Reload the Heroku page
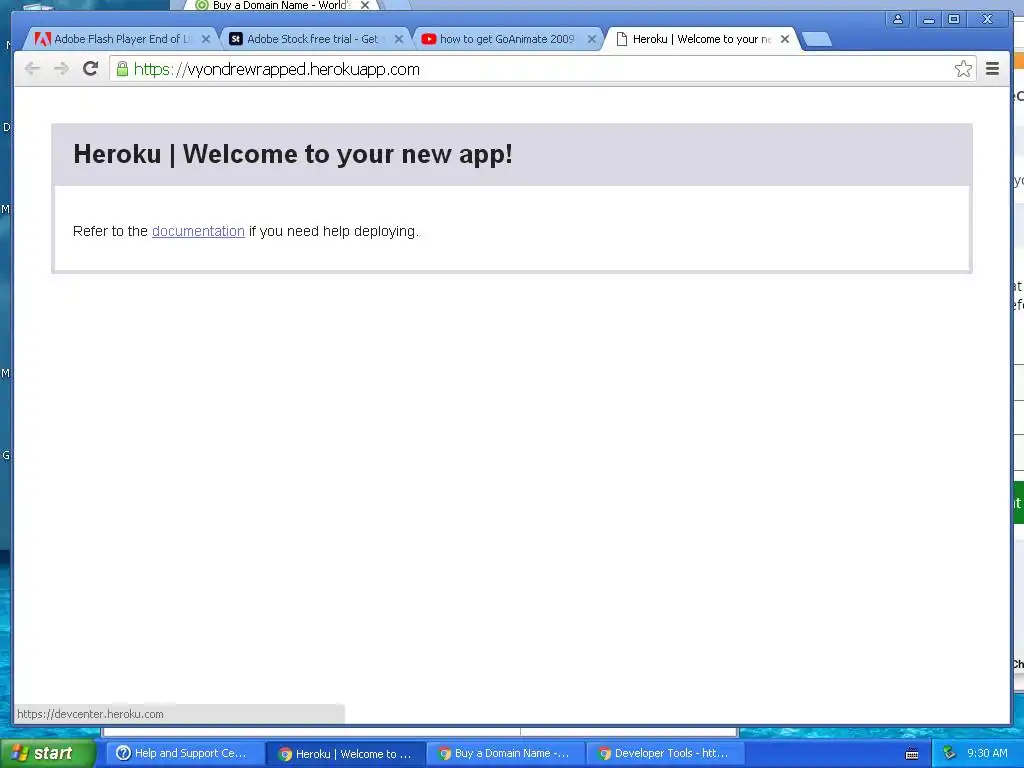The height and width of the screenshot is (768, 1024). click(91, 69)
